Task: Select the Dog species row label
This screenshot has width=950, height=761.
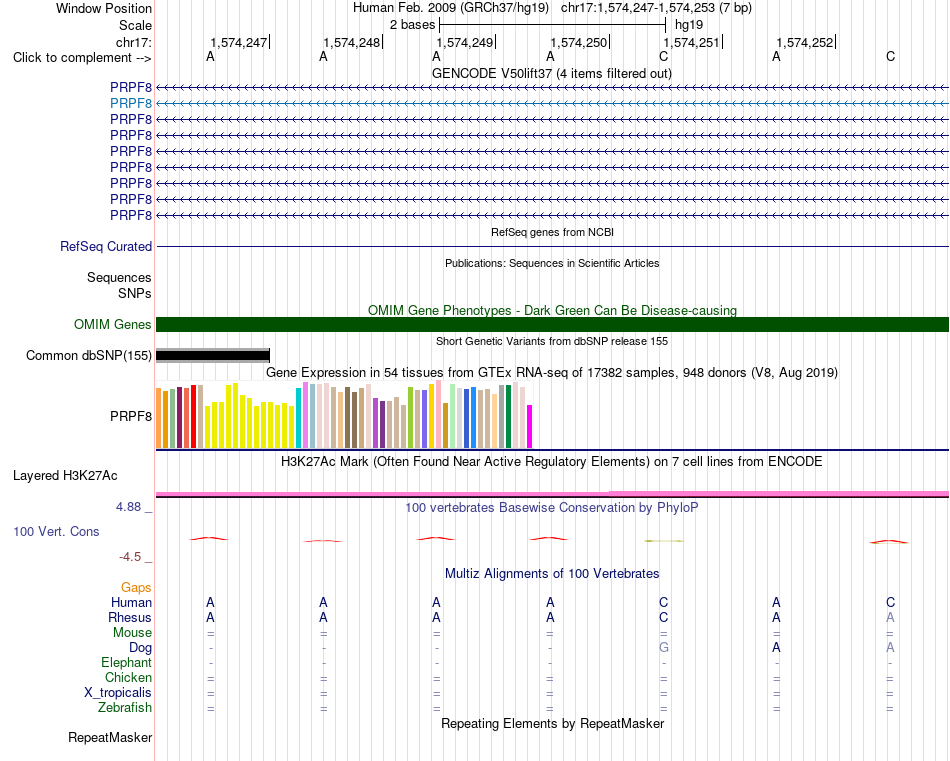Action: 141,648
